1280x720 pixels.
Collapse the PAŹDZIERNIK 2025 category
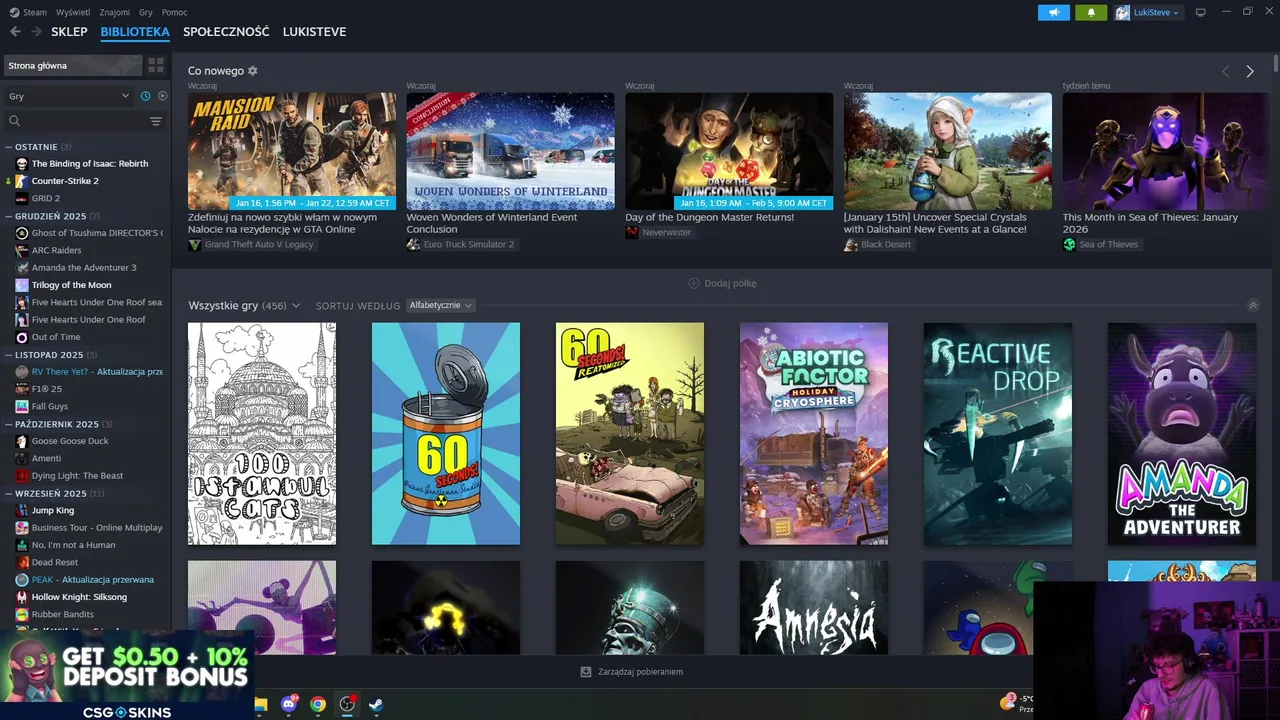pos(8,424)
